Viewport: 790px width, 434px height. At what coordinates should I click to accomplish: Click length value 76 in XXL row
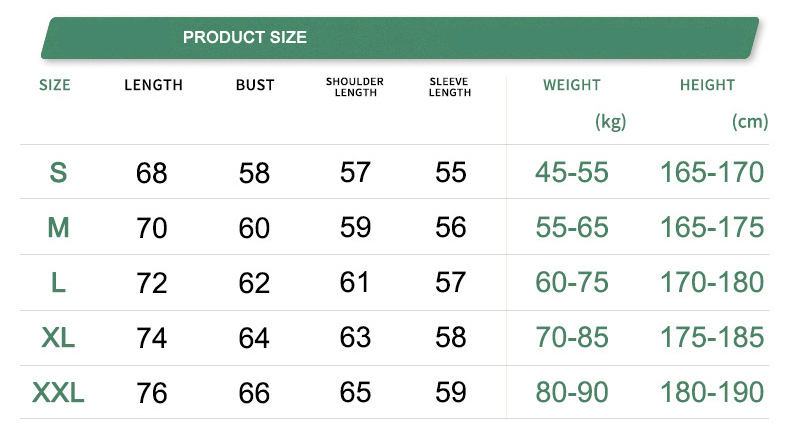tap(152, 393)
